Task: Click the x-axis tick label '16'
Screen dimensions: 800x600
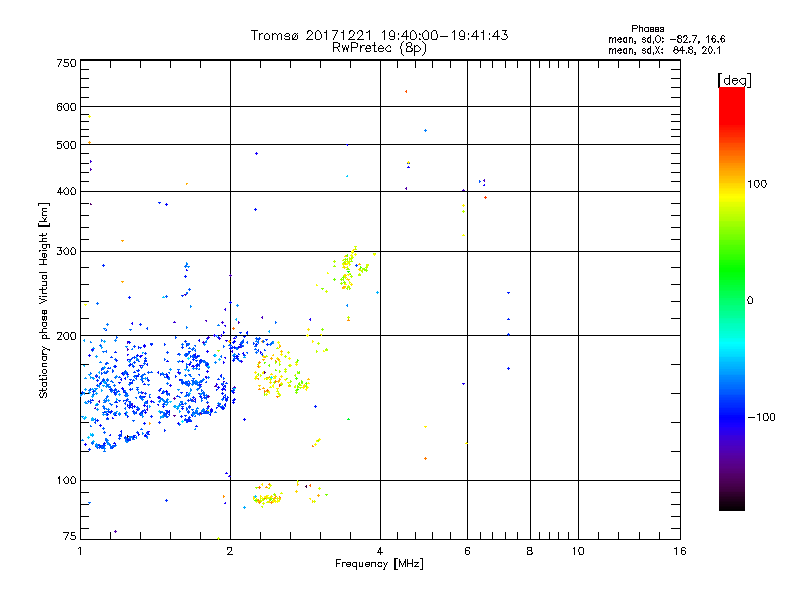Action: point(680,551)
